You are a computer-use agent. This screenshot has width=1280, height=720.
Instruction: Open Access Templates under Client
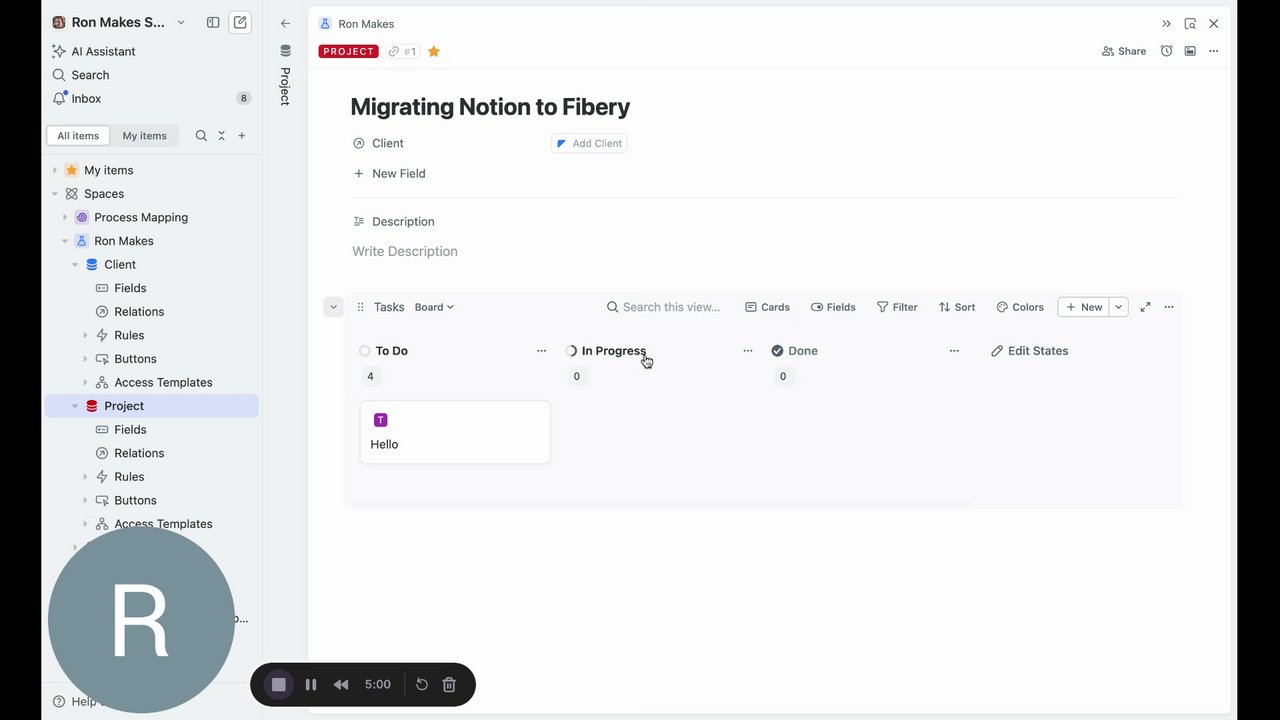(163, 382)
